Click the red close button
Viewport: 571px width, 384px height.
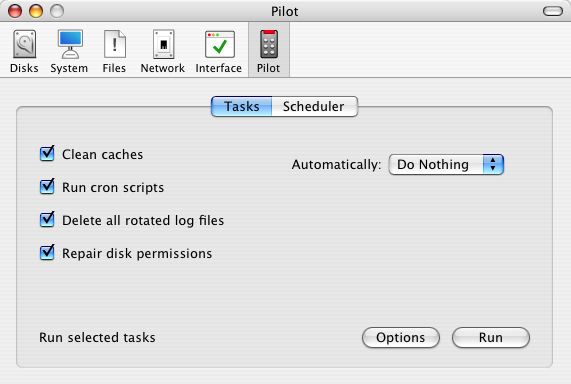(x=15, y=11)
